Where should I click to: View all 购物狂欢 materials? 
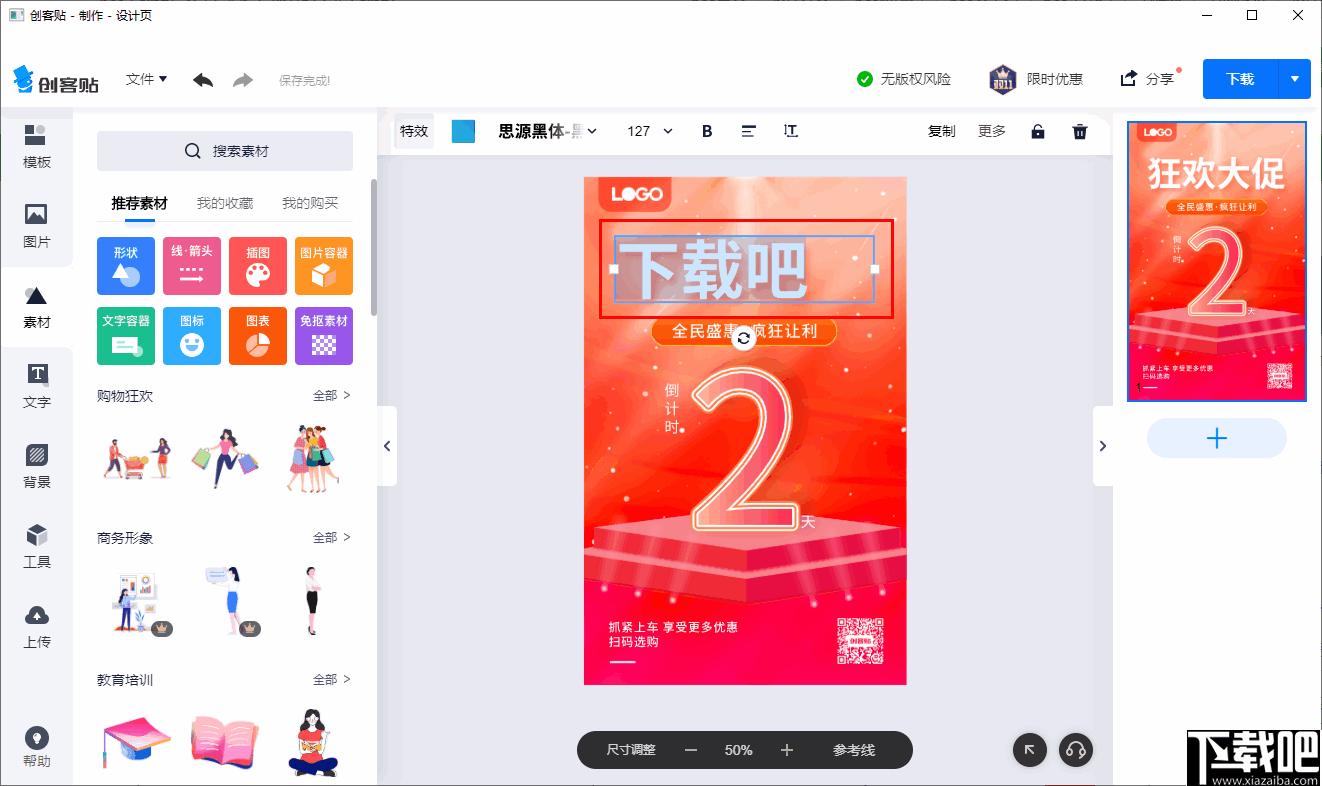(x=332, y=396)
